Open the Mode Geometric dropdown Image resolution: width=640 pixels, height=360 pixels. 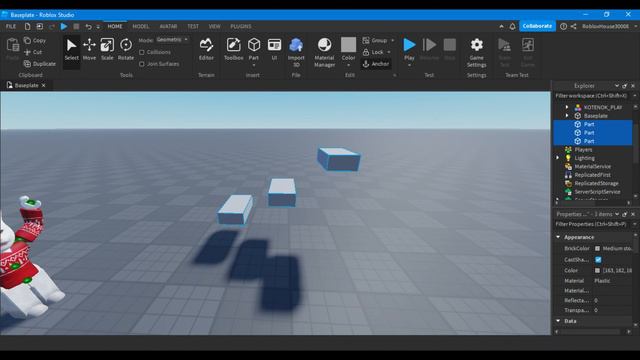pos(173,40)
